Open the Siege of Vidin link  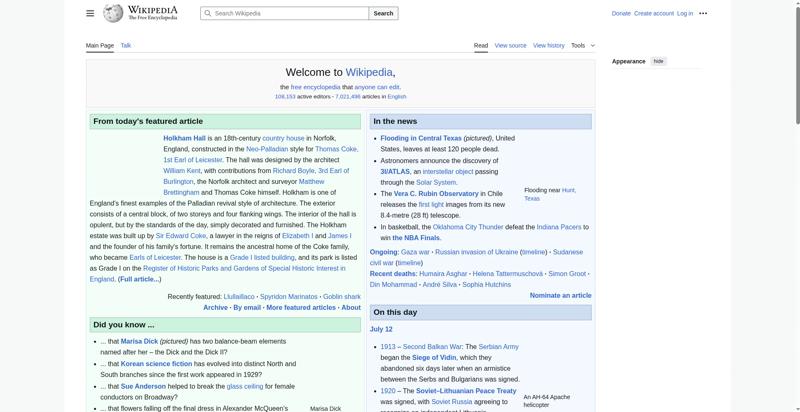click(x=434, y=357)
